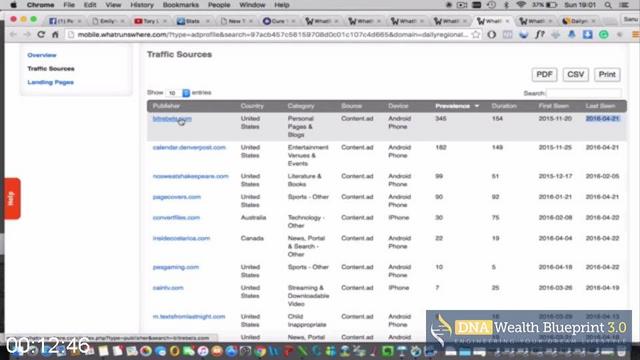Open the pagecovers.com publisher link

pyautogui.click(x=177, y=197)
